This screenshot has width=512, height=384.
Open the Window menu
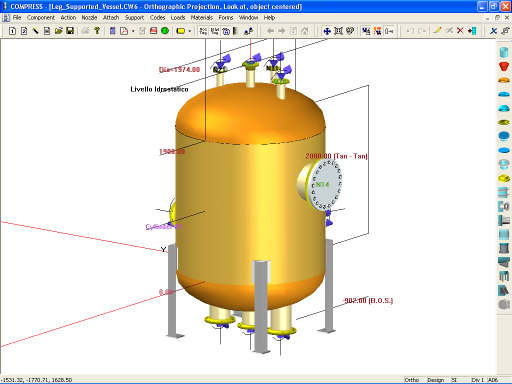(x=248, y=18)
